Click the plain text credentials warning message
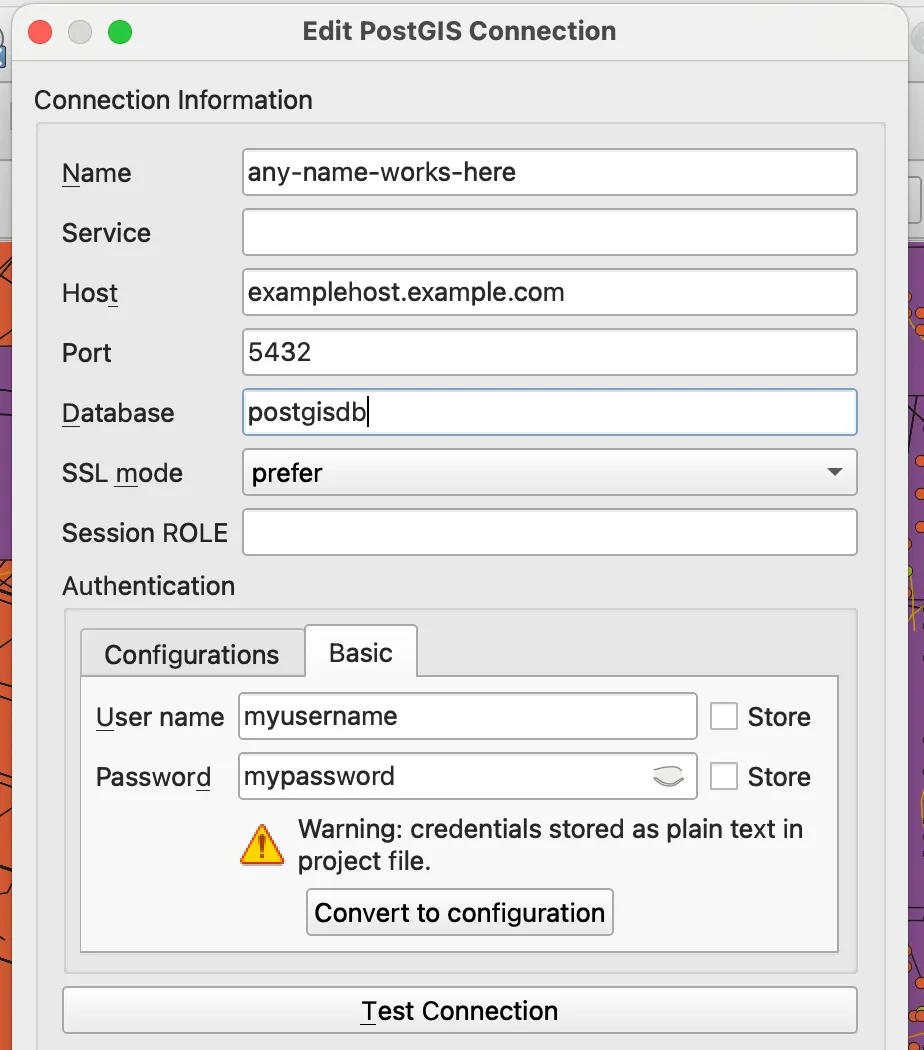924x1050 pixels. tap(550, 845)
